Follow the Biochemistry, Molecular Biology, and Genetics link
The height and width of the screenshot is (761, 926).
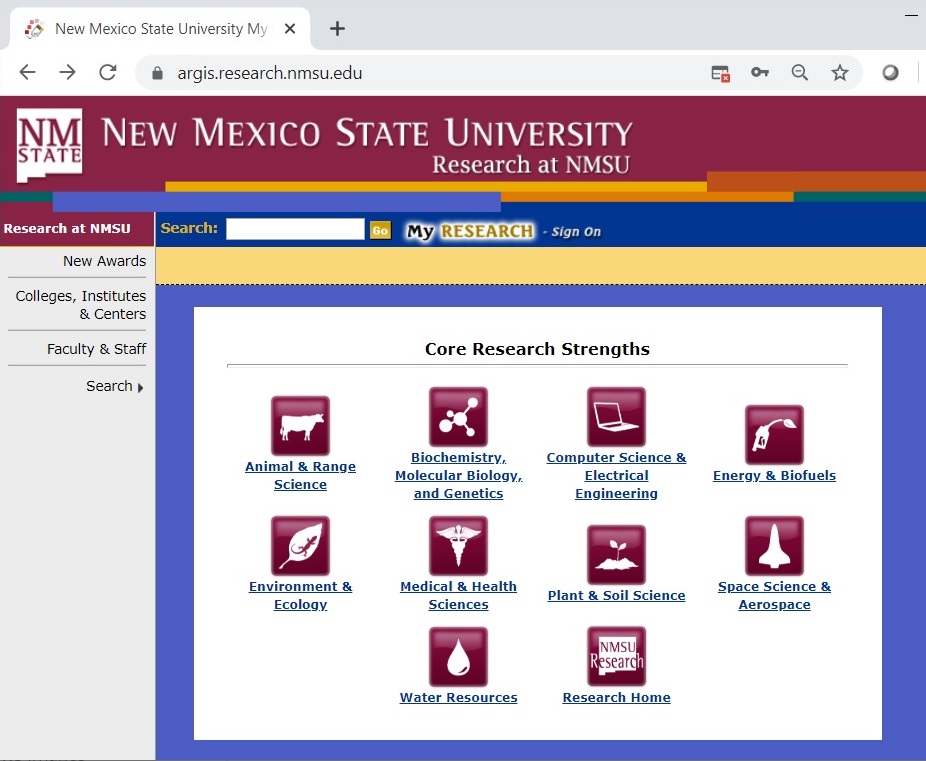pyautogui.click(x=458, y=475)
